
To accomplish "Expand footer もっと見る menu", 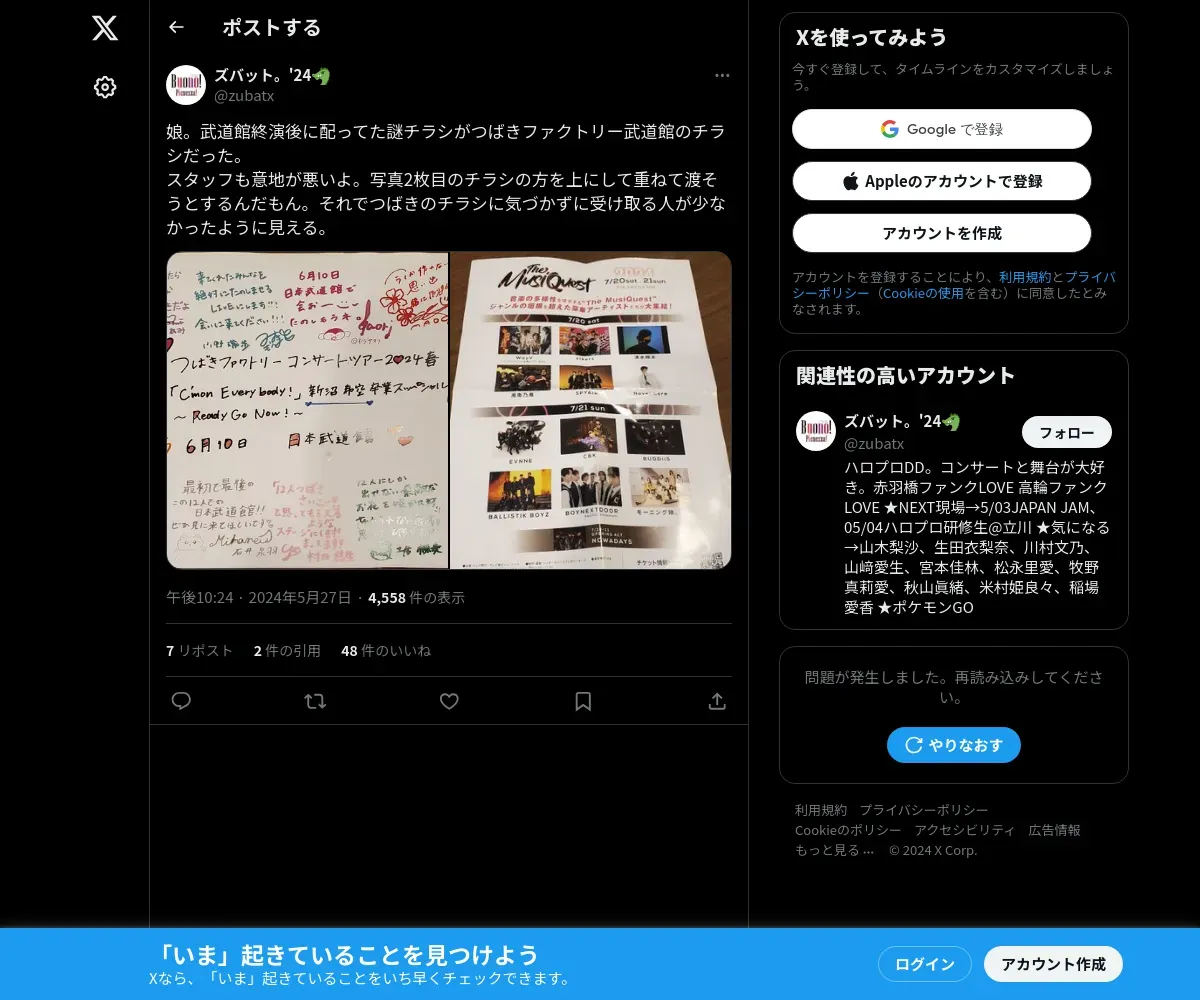I will 835,850.
